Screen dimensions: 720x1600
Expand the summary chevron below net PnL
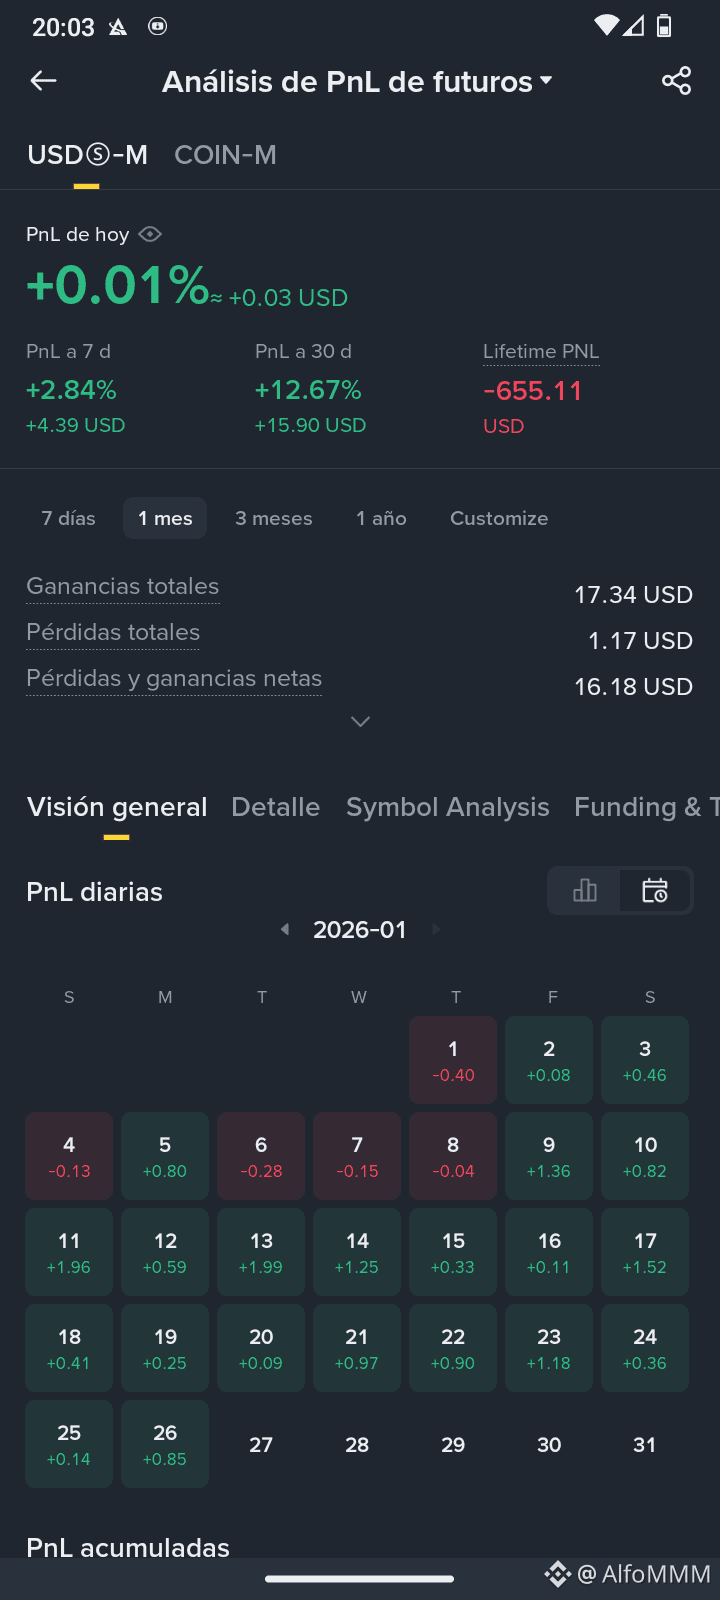361,722
